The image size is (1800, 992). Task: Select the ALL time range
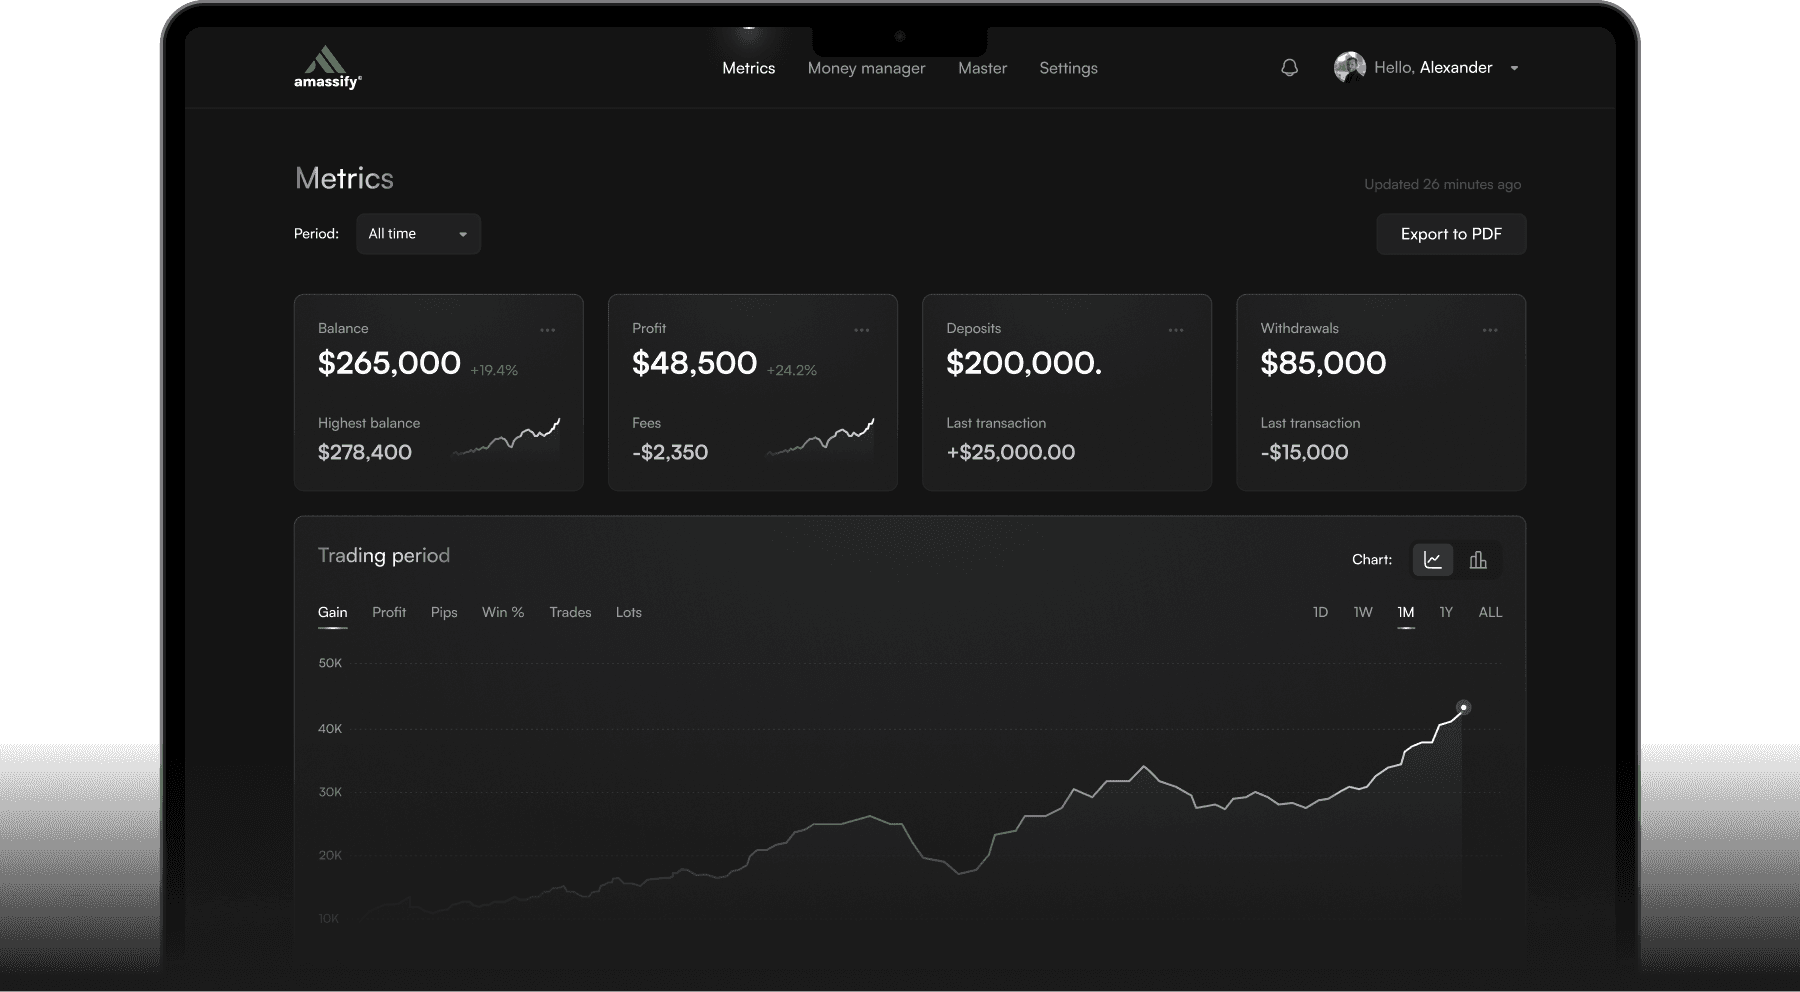coord(1489,612)
